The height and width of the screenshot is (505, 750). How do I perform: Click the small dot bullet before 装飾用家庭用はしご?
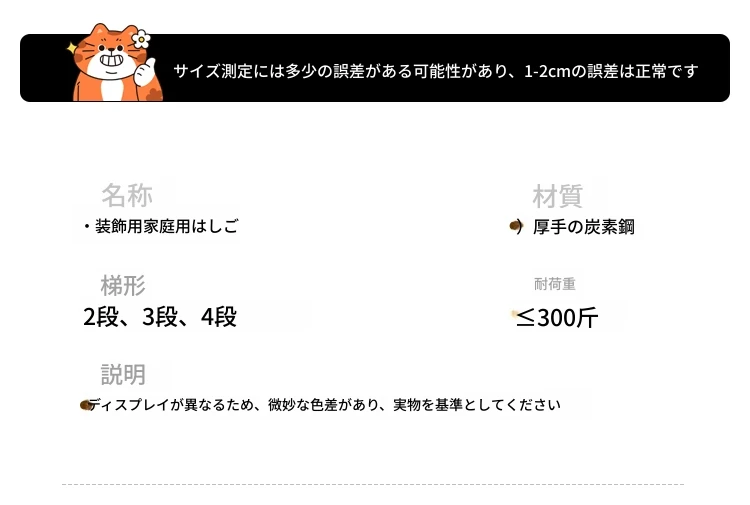click(87, 226)
